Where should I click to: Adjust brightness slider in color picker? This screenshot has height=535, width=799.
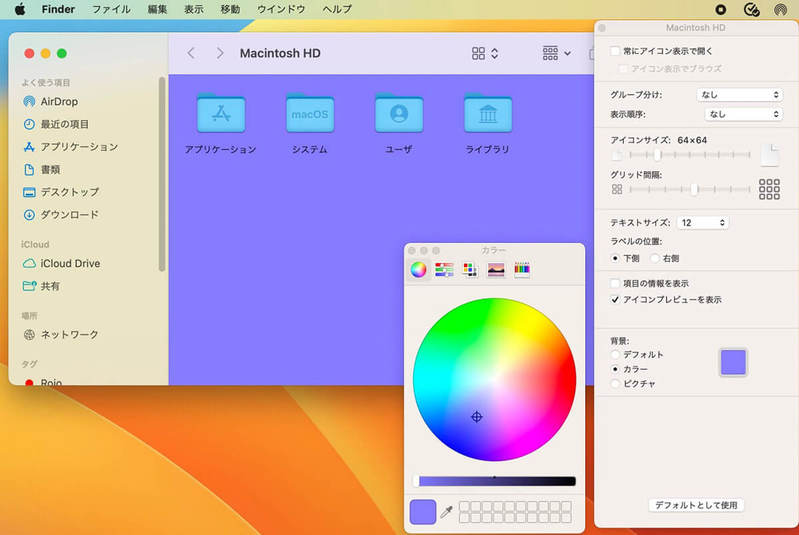click(x=494, y=481)
